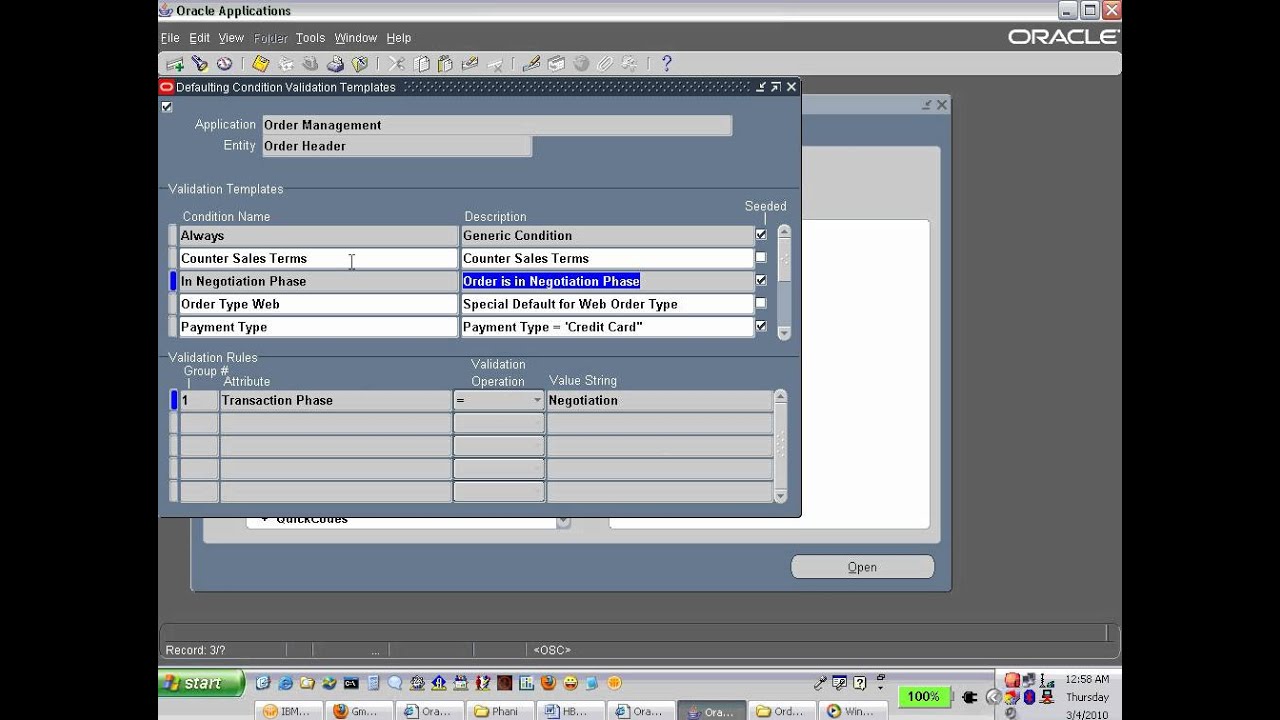Open Find with the flashlight icon
The width and height of the screenshot is (1280, 720).
(200, 63)
